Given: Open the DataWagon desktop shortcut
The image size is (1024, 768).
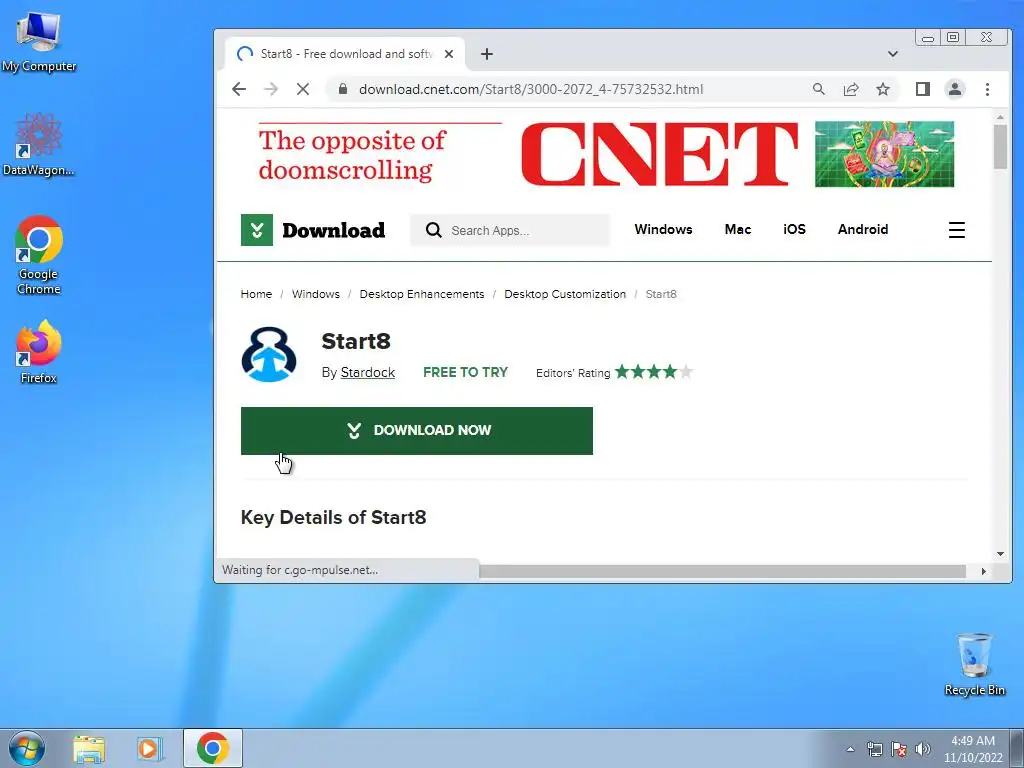Looking at the screenshot, I should click(38, 145).
